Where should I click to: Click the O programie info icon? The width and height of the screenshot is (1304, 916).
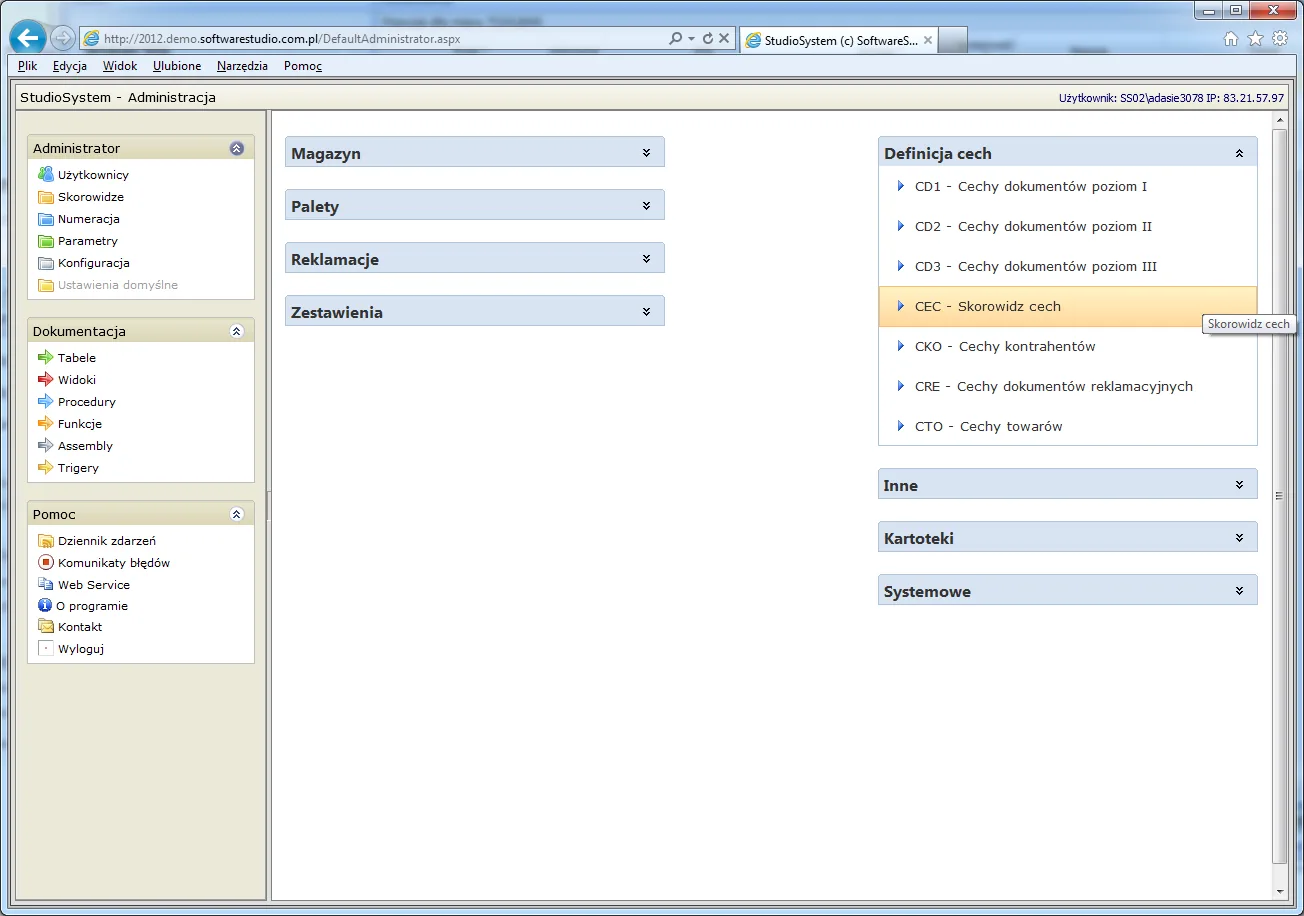[44, 605]
